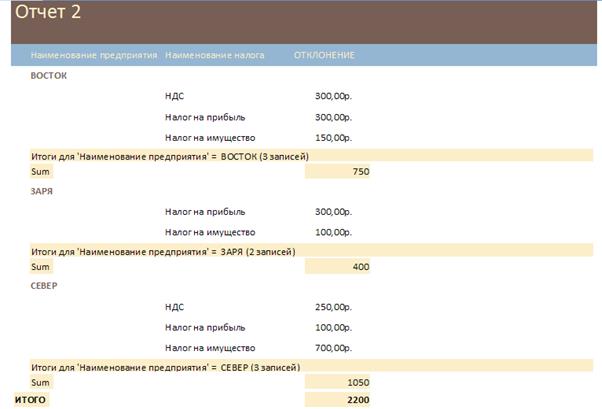Select the grand total value 2200
Viewport: 602px width, 409px height.
coord(337,400)
